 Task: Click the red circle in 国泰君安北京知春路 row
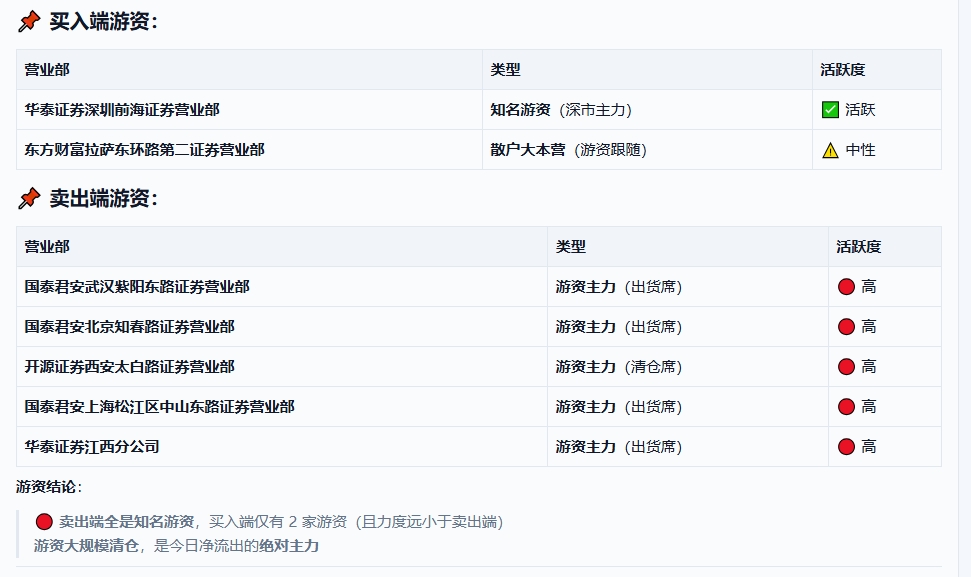tap(846, 327)
